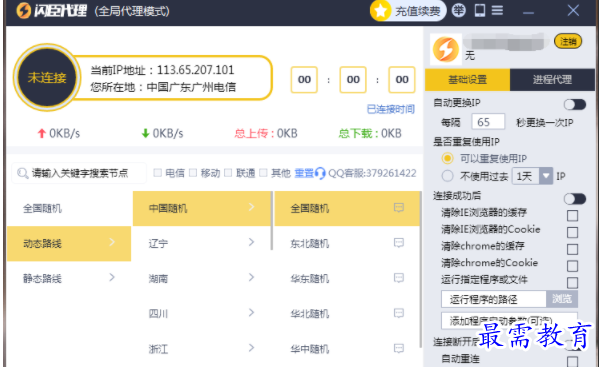Select 可以重复使用IP radio option
Viewport: 600px width, 367px height.
tap(447, 158)
